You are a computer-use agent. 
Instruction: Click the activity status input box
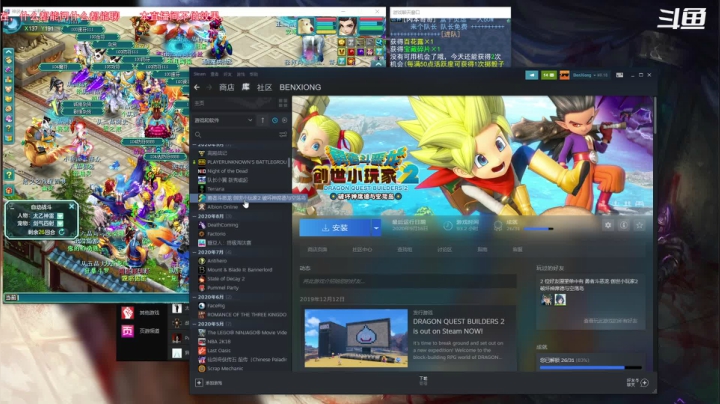(x=408, y=281)
